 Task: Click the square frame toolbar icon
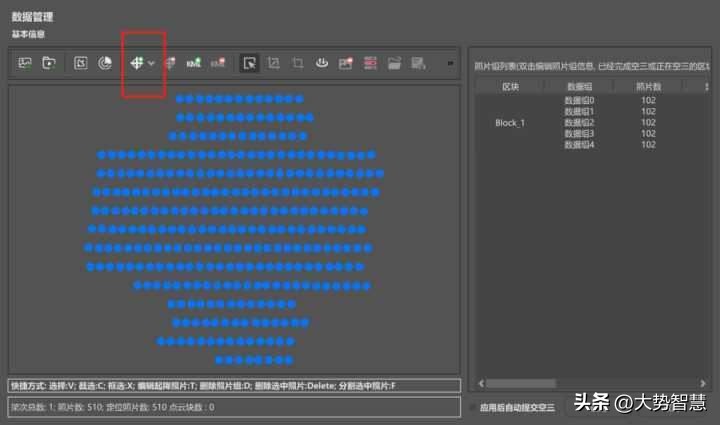81,63
